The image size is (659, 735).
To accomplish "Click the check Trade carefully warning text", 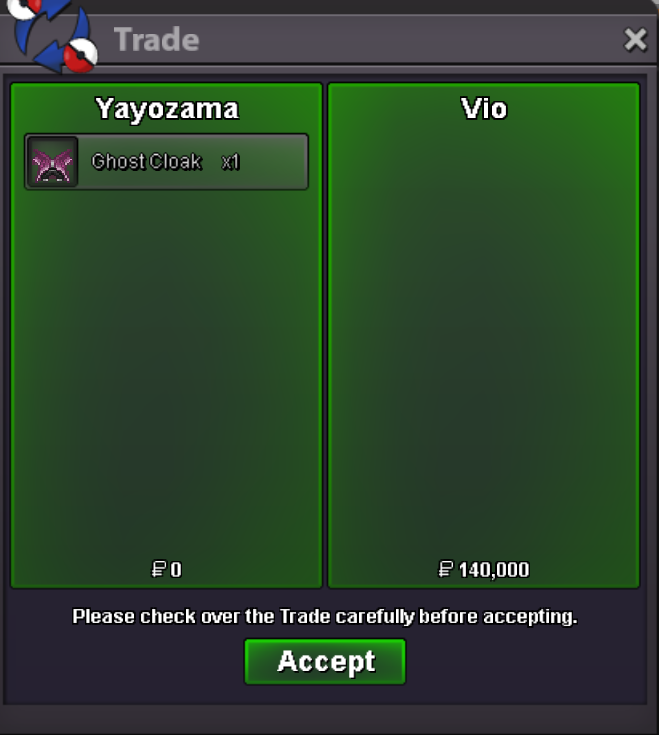I will tap(325, 616).
